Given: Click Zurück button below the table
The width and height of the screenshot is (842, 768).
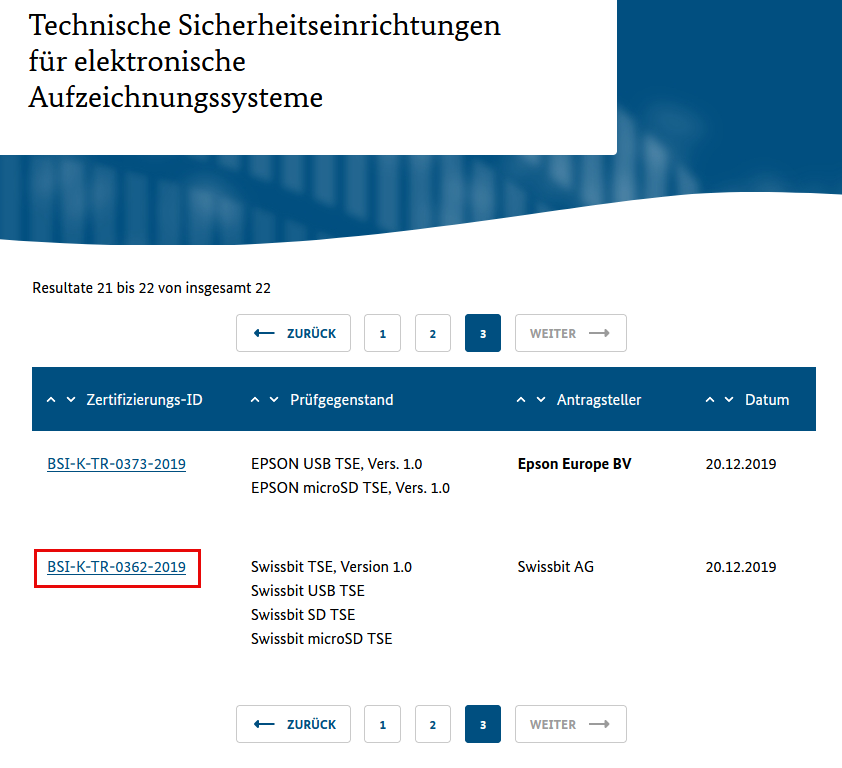Looking at the screenshot, I should (293, 724).
